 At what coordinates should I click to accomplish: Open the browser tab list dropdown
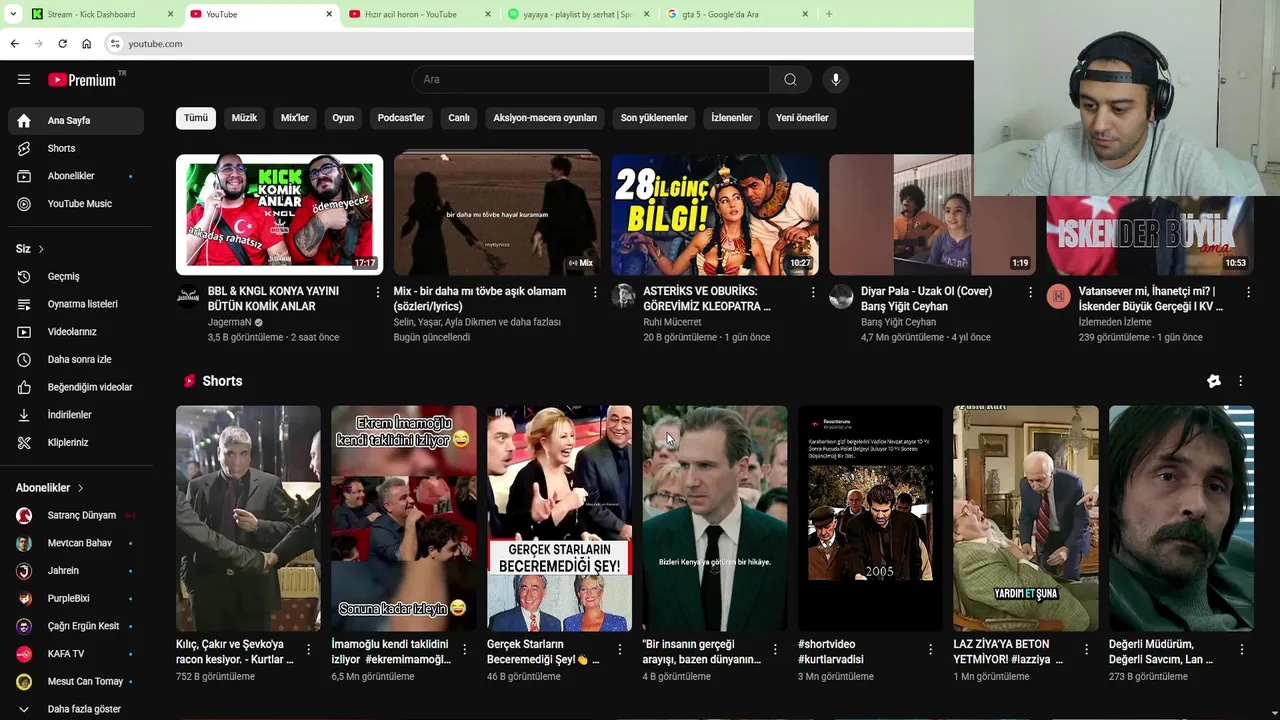pos(13,14)
